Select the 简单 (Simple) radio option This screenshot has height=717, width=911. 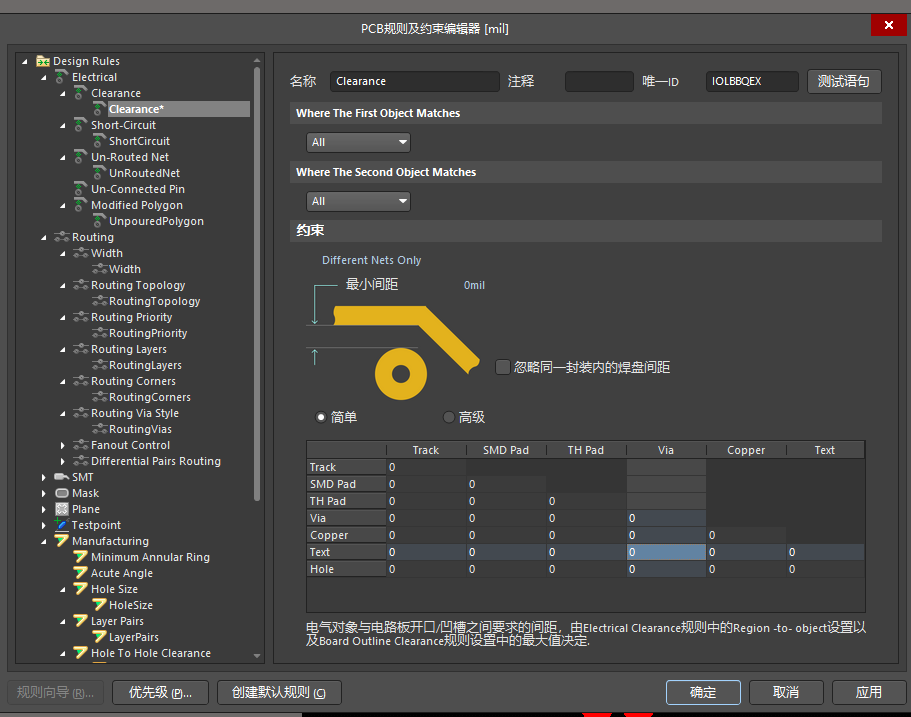tap(321, 417)
